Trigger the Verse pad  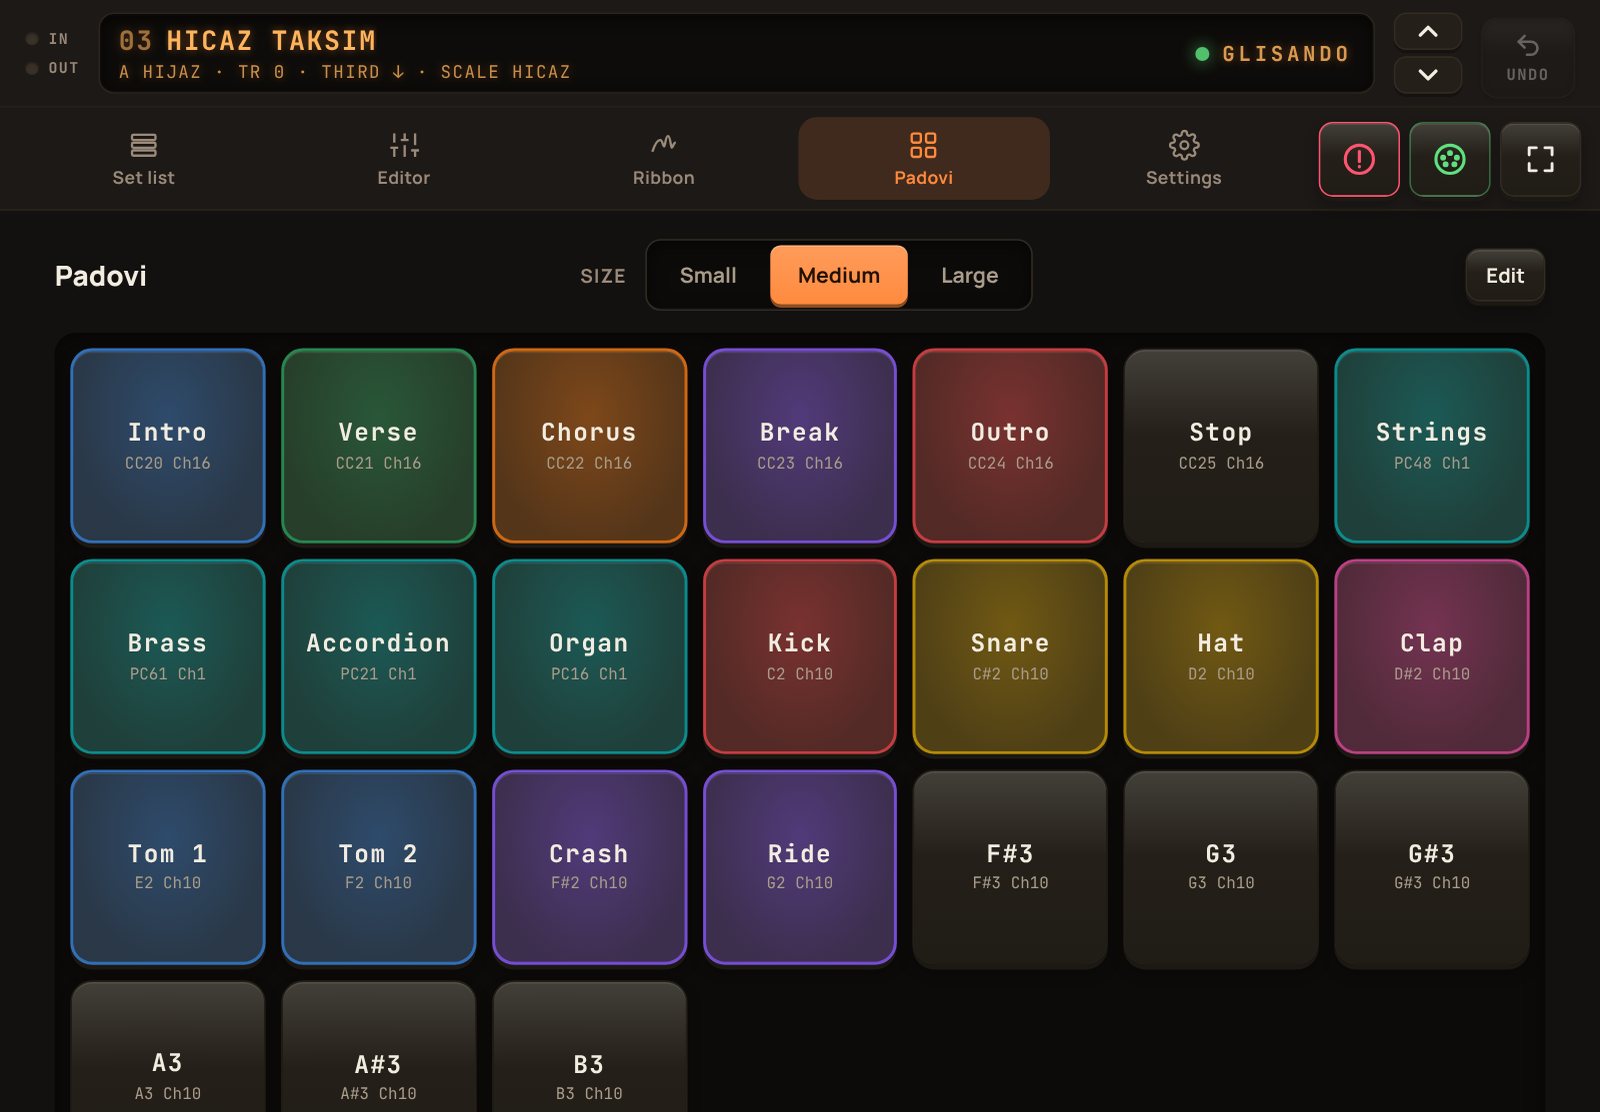(x=378, y=446)
